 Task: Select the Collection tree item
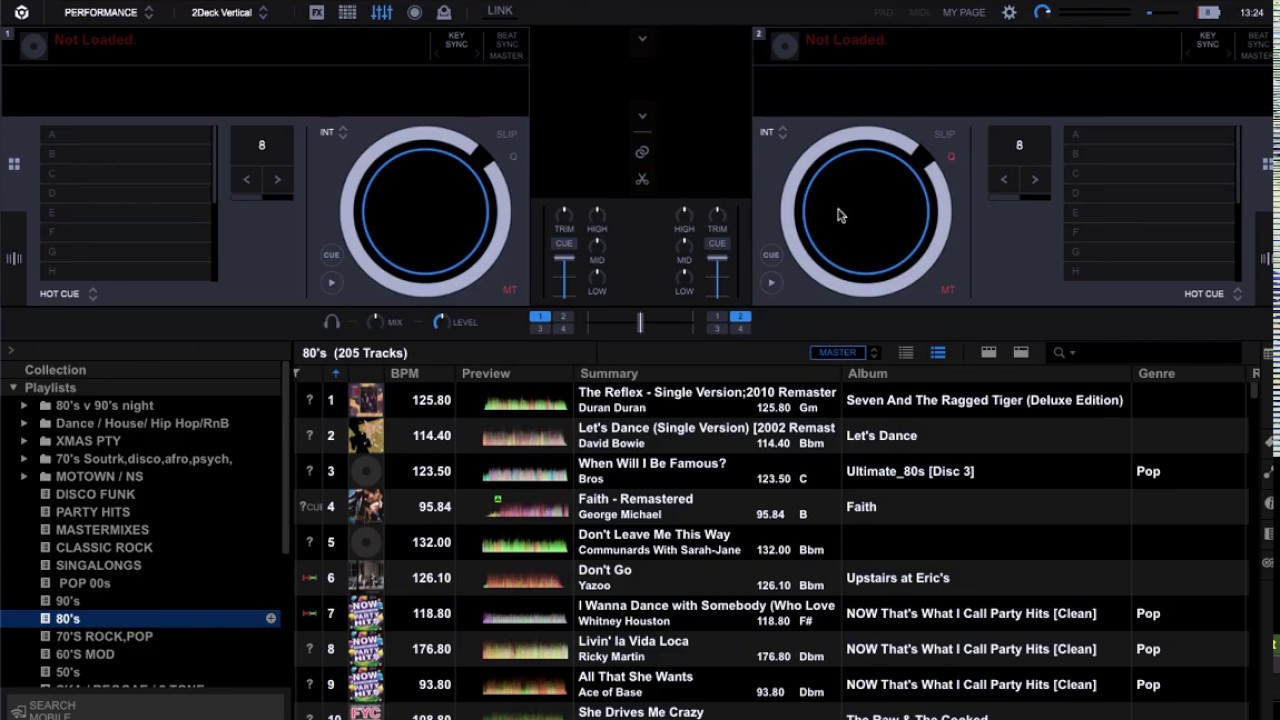click(x=55, y=370)
